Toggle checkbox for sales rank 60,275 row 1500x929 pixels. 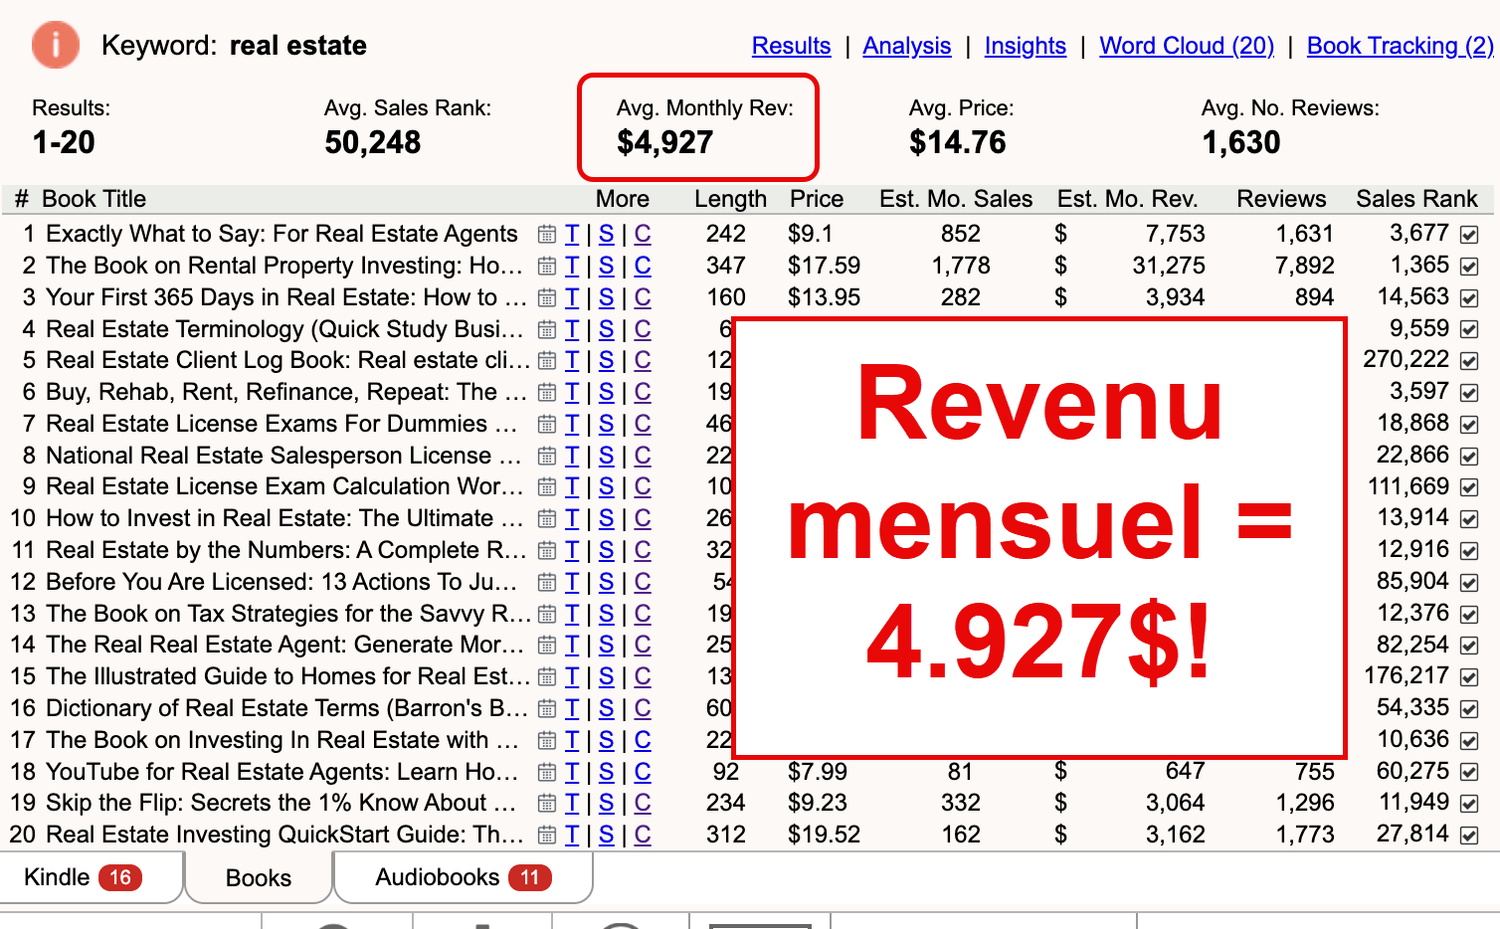point(1469,773)
